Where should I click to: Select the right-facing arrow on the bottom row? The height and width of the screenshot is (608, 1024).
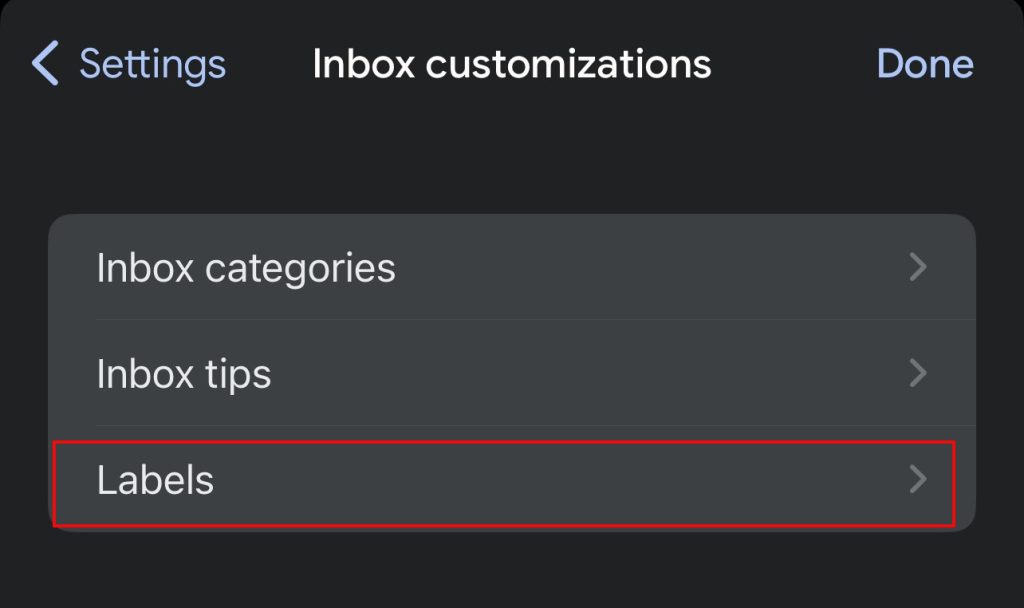point(917,479)
